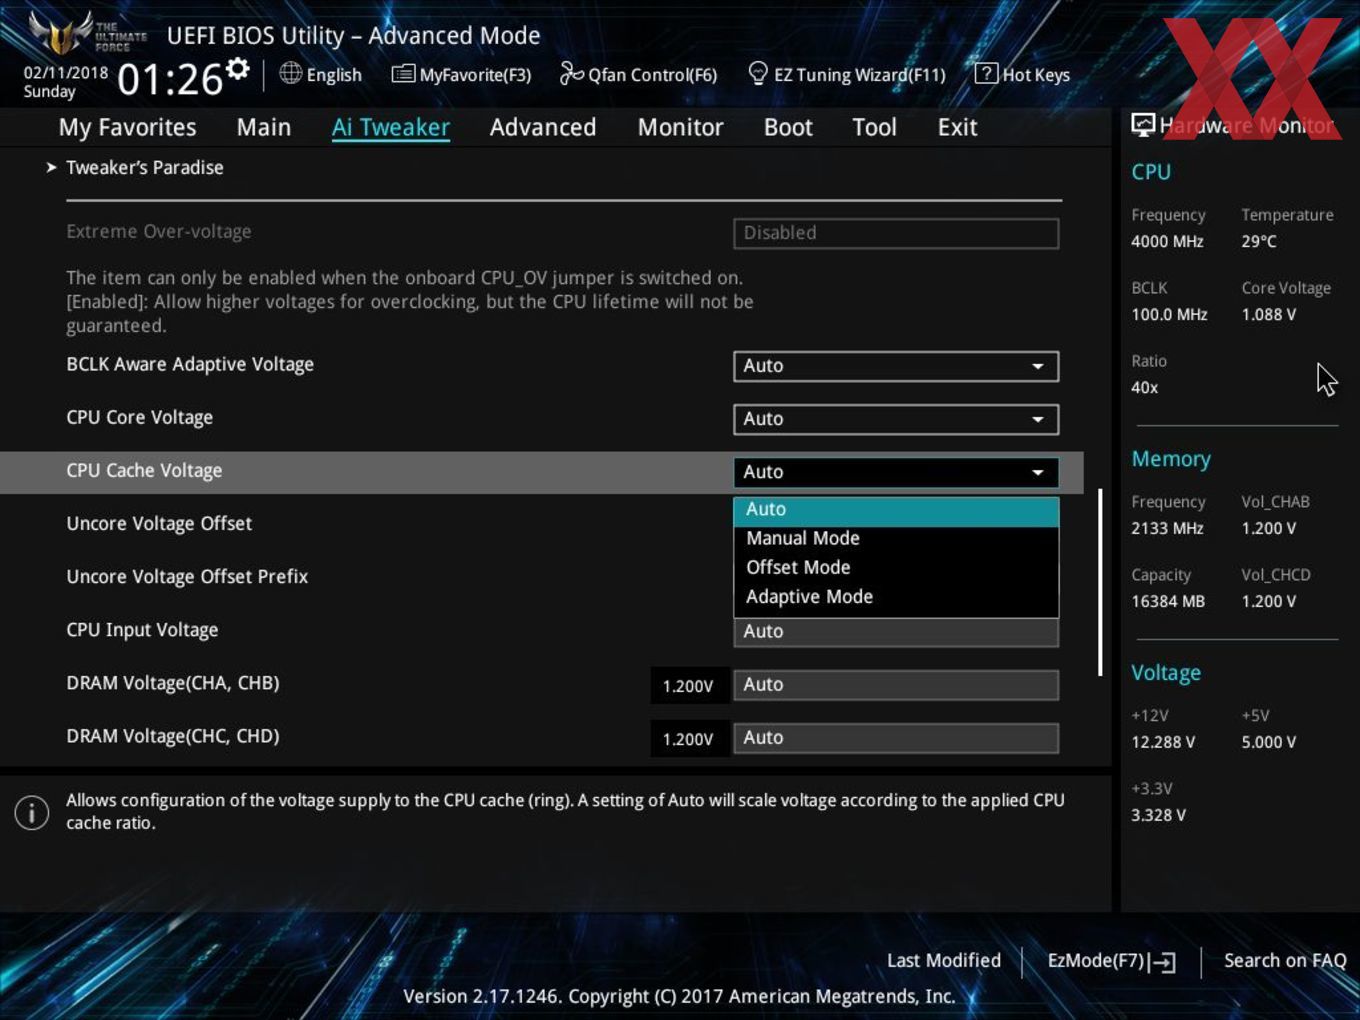
Task: Click the 100.0 MHz BCLK value
Action: [x=1169, y=315]
